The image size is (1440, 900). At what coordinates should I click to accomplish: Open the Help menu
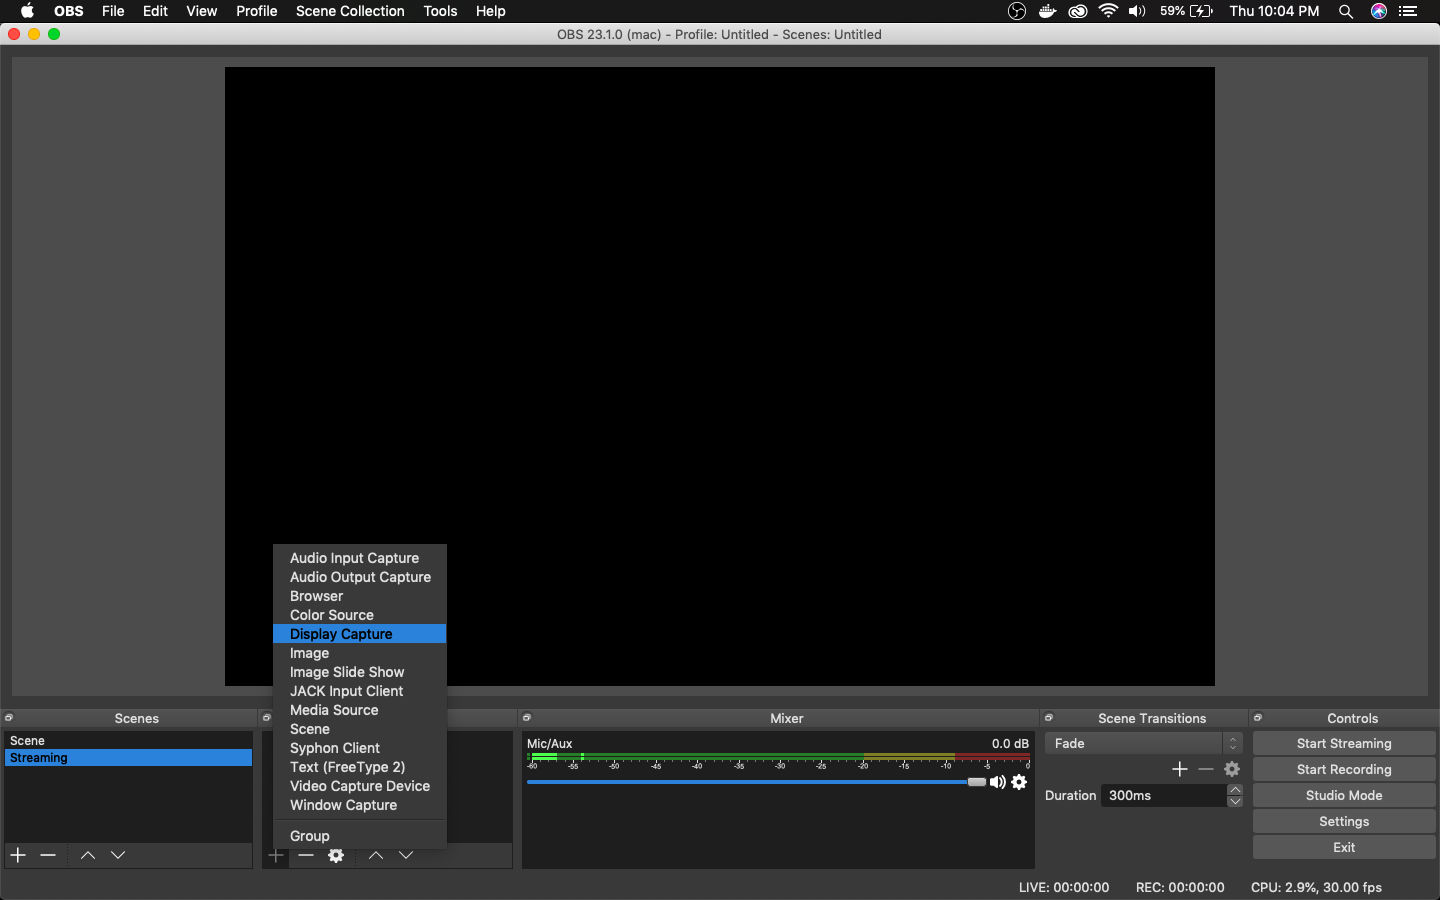pos(490,11)
